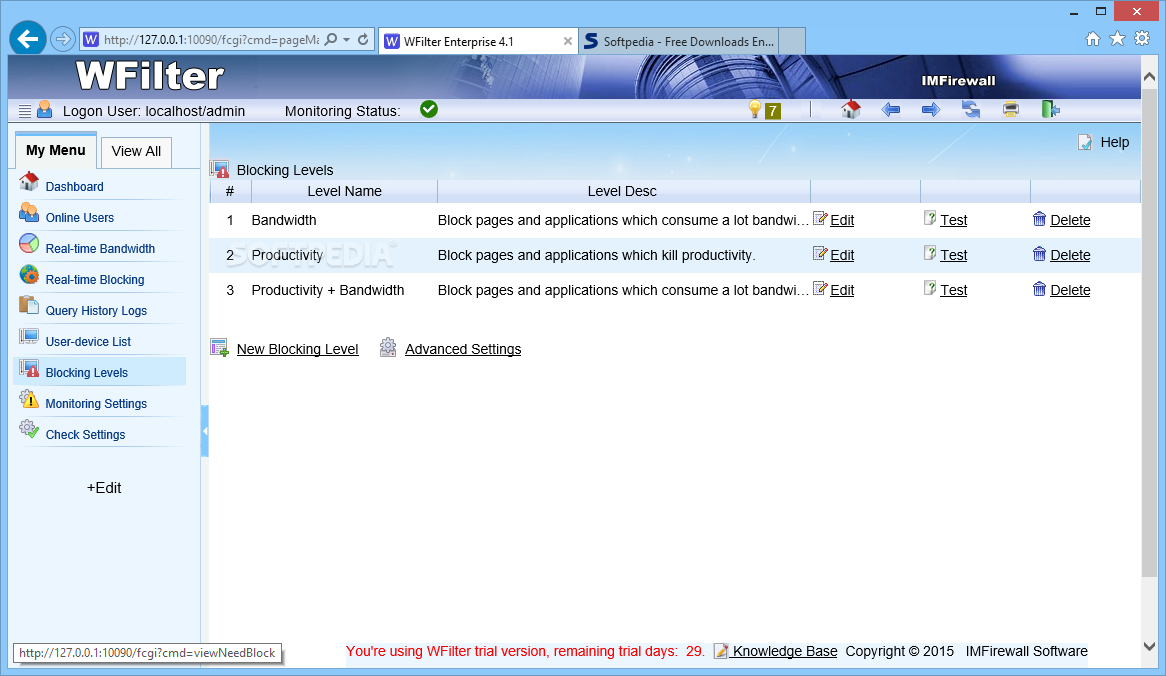Refresh the page from address bar
Screen dimensions: 1166x676
[363, 39]
